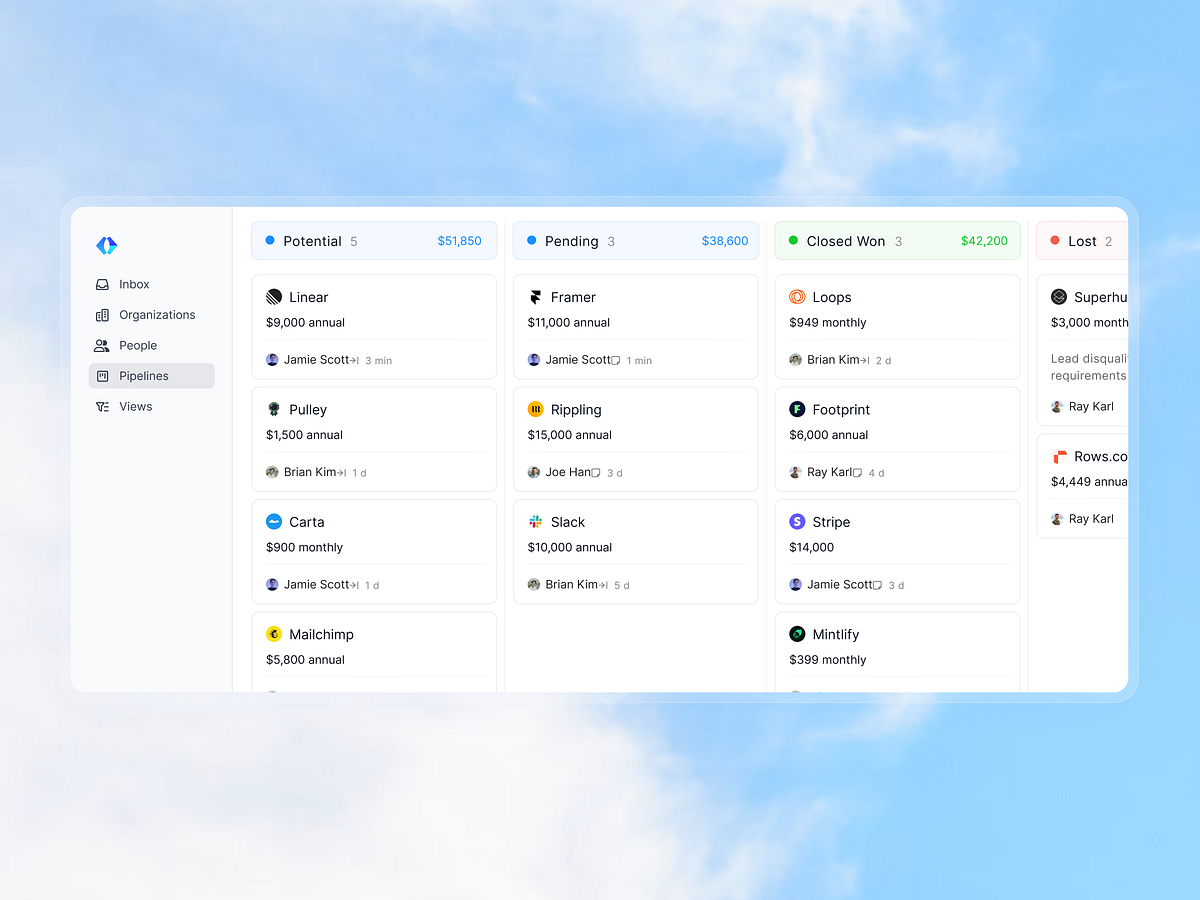Click the stage-move arrow icon on Linear card
Image resolution: width=1200 pixels, height=900 pixels.
354,360
